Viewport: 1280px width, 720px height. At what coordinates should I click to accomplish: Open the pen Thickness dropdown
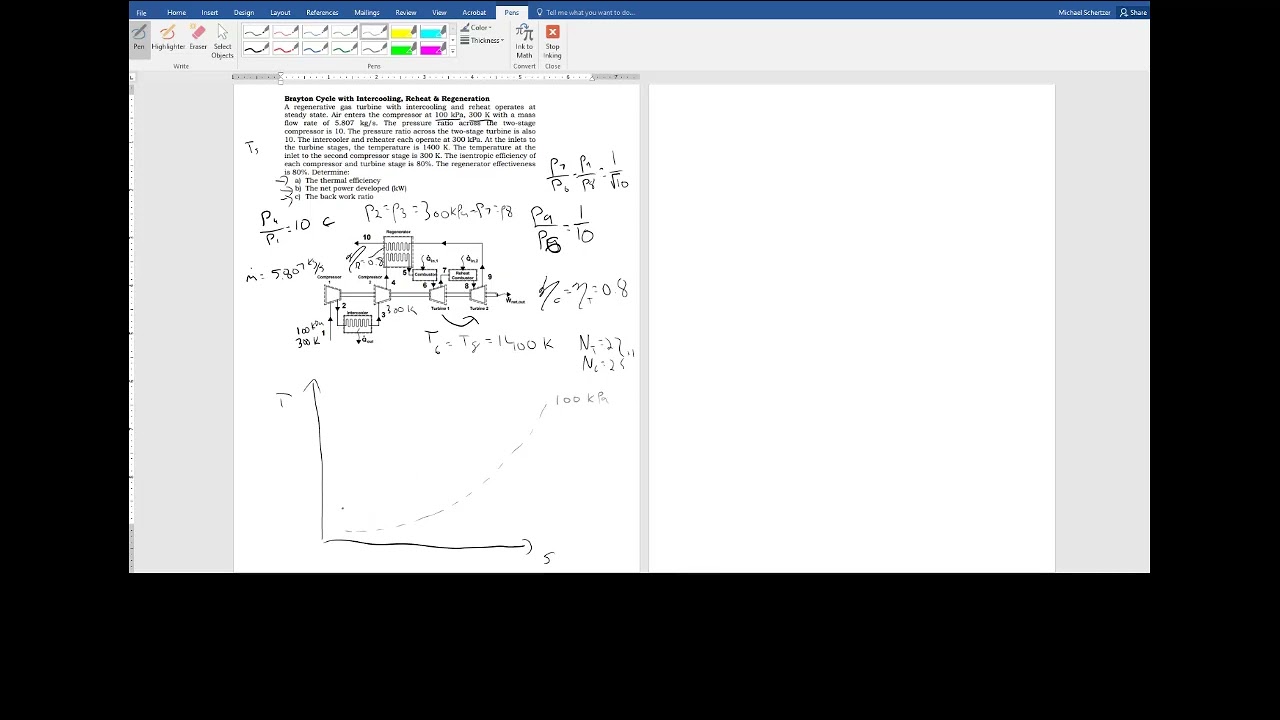point(482,41)
